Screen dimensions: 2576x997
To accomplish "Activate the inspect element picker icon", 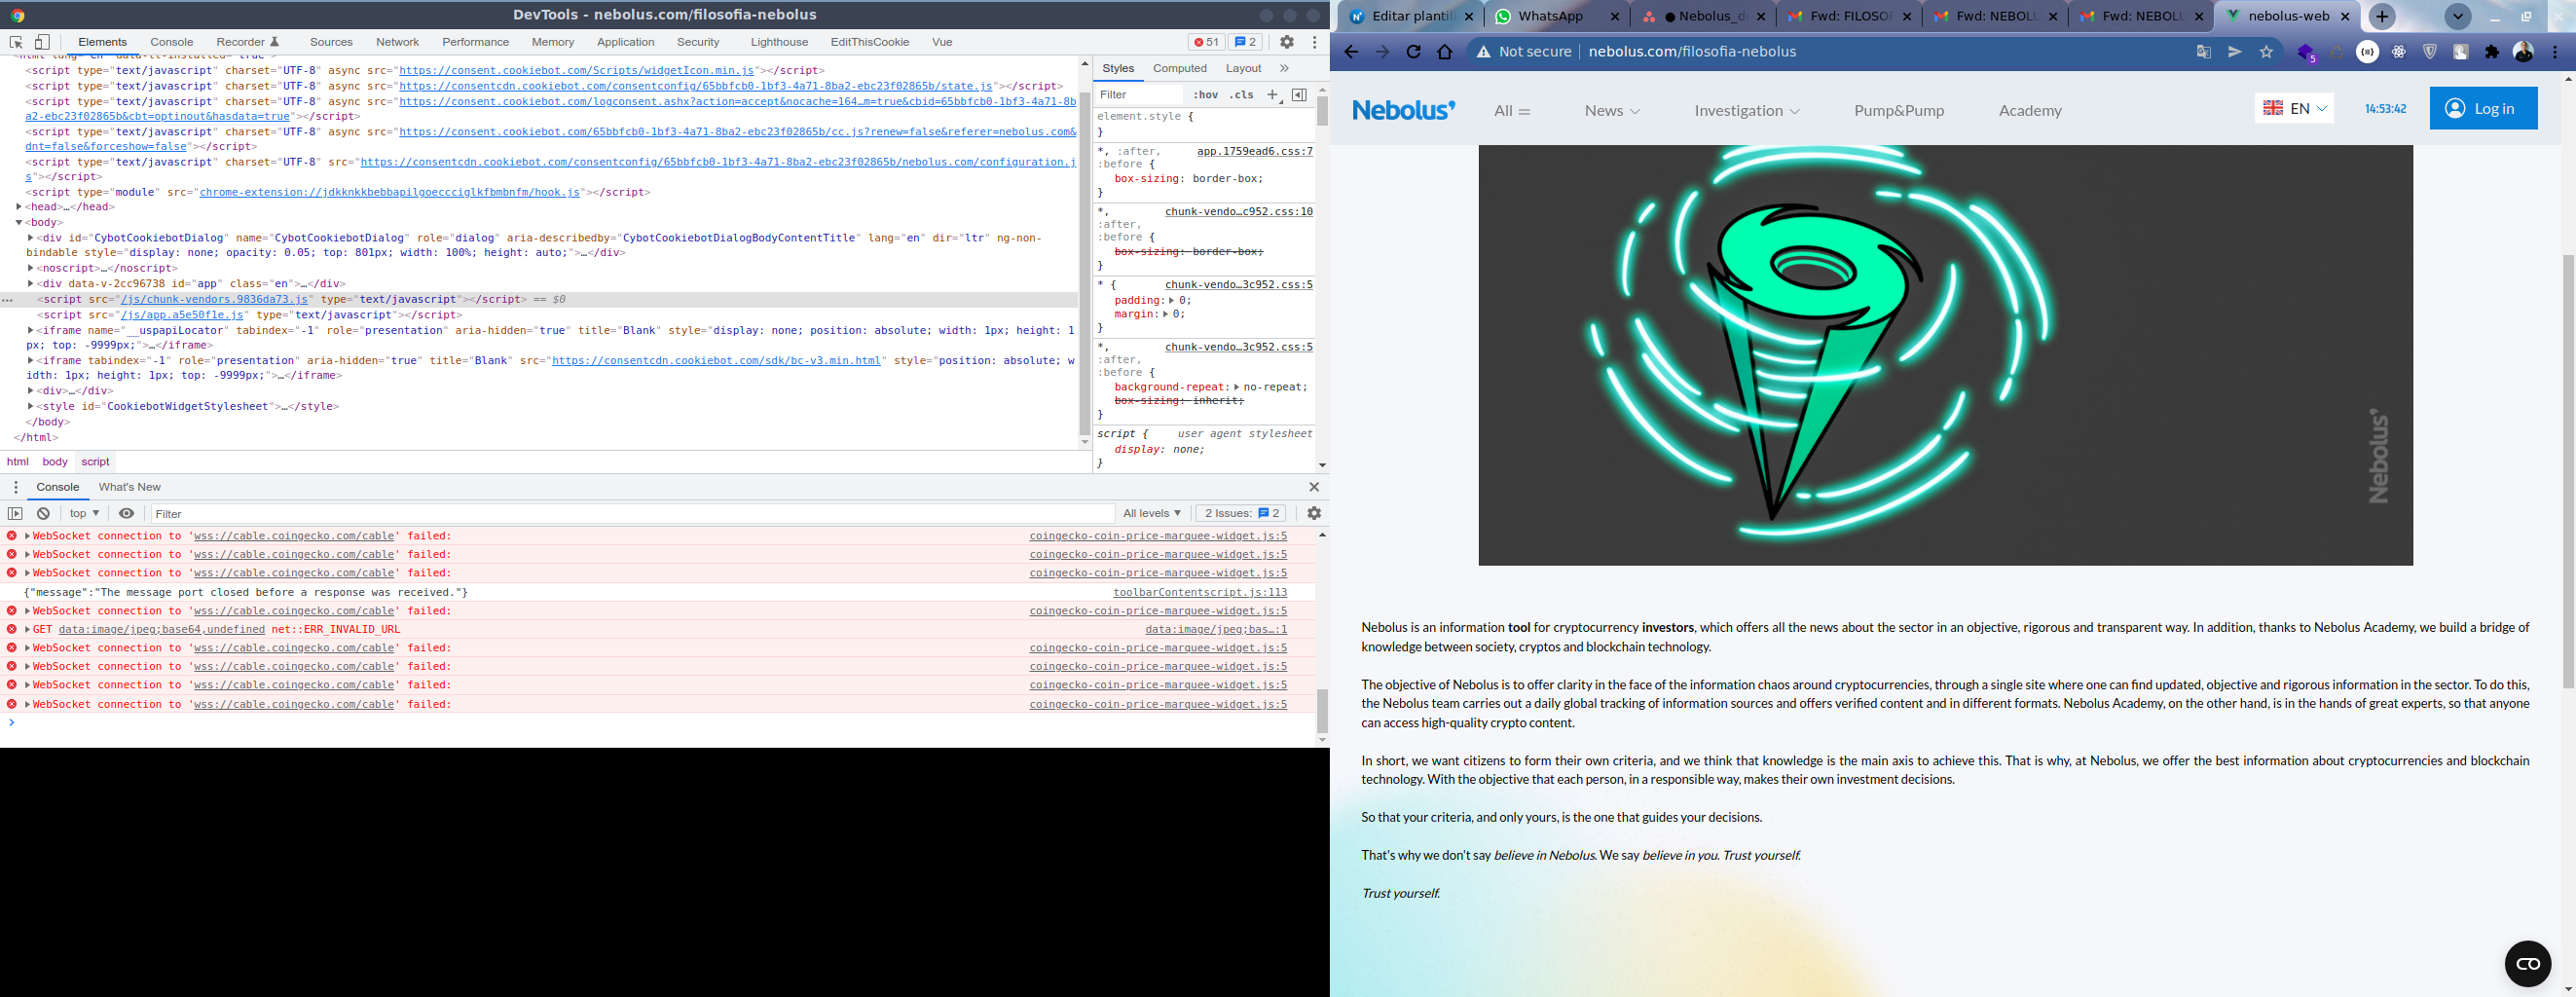I will coord(16,42).
